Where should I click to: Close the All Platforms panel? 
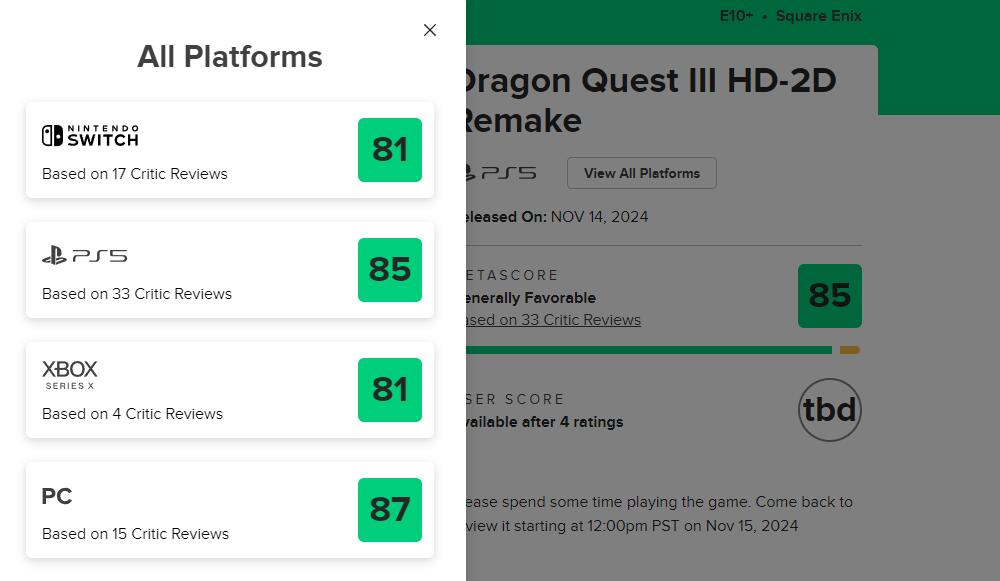430,30
